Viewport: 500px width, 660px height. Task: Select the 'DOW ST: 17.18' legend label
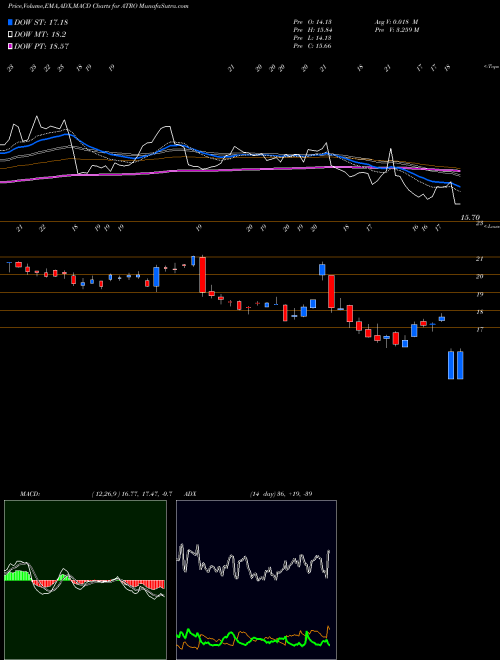(x=41, y=22)
